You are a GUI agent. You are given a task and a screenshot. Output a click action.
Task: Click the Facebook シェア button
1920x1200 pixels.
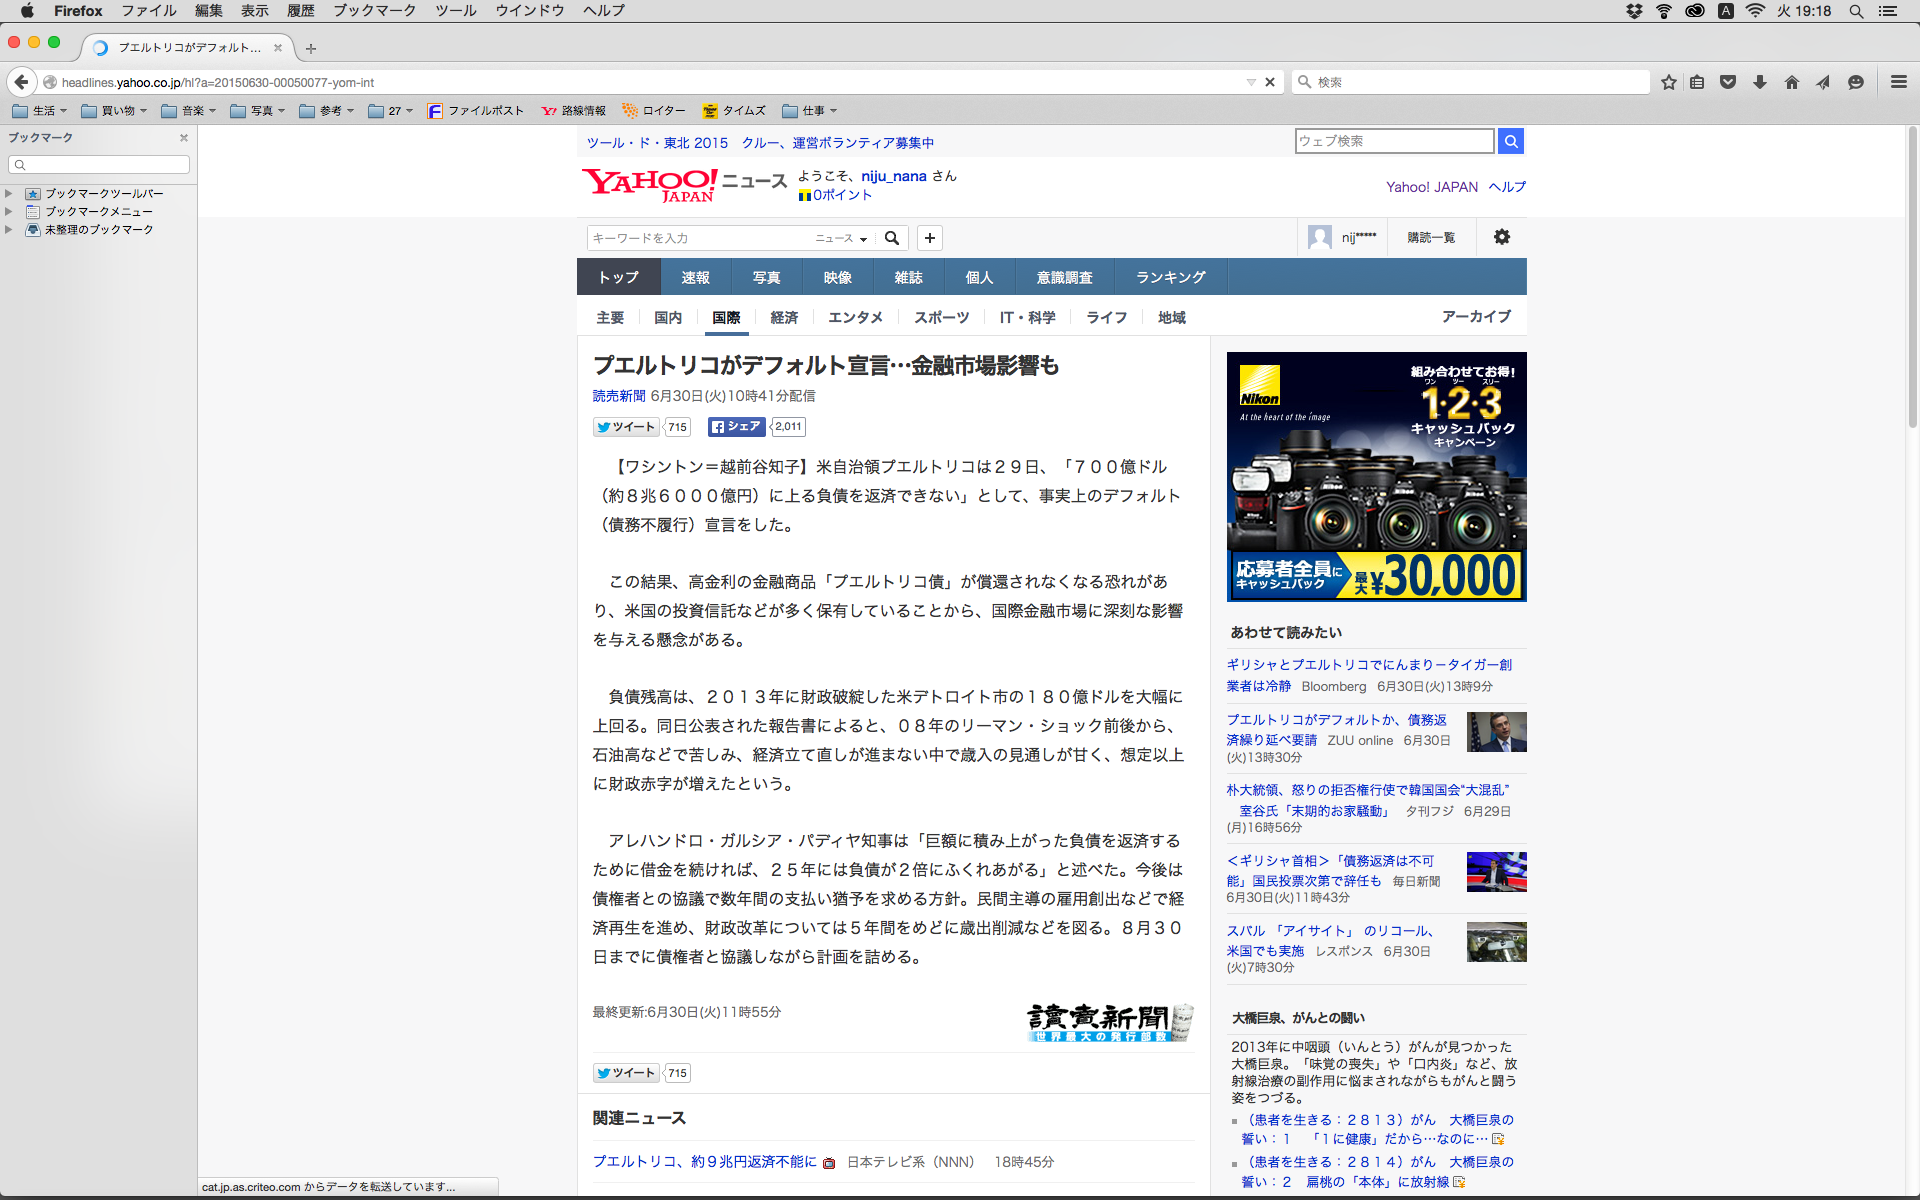pos(736,427)
